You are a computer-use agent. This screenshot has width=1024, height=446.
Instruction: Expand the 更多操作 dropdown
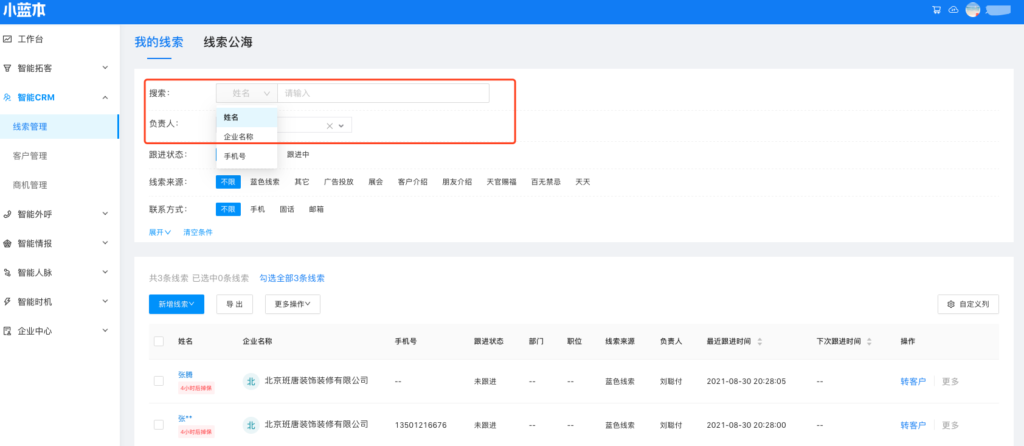coord(292,303)
